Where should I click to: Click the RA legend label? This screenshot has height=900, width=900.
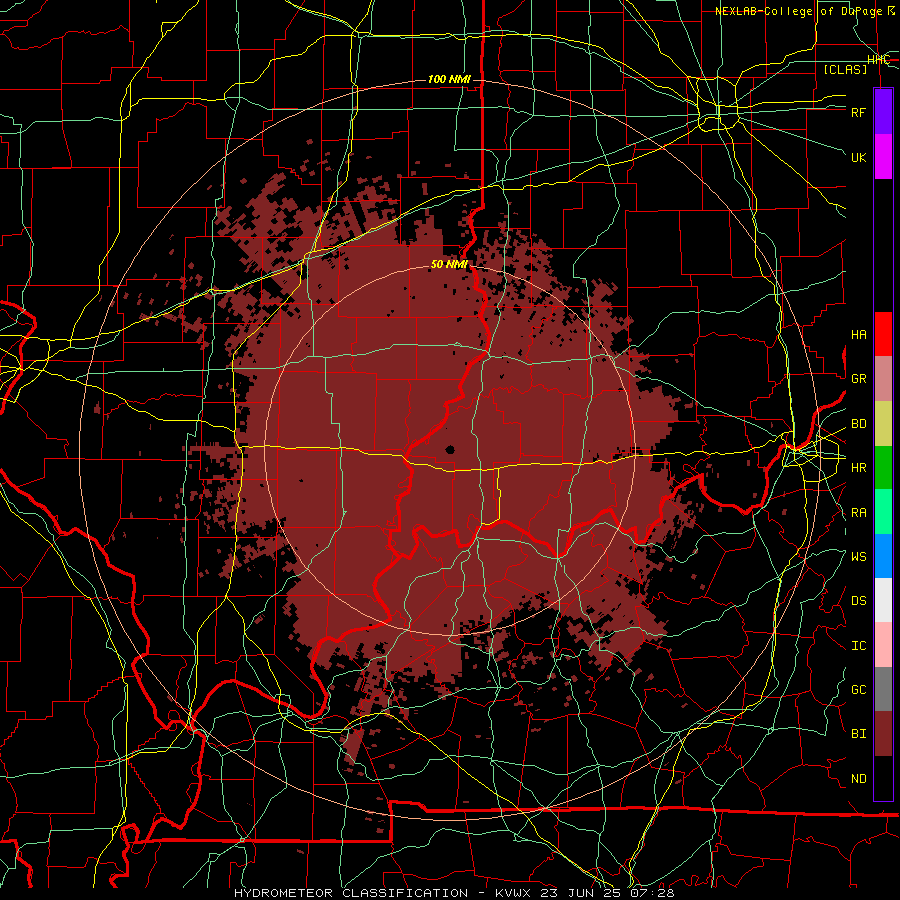click(x=859, y=513)
